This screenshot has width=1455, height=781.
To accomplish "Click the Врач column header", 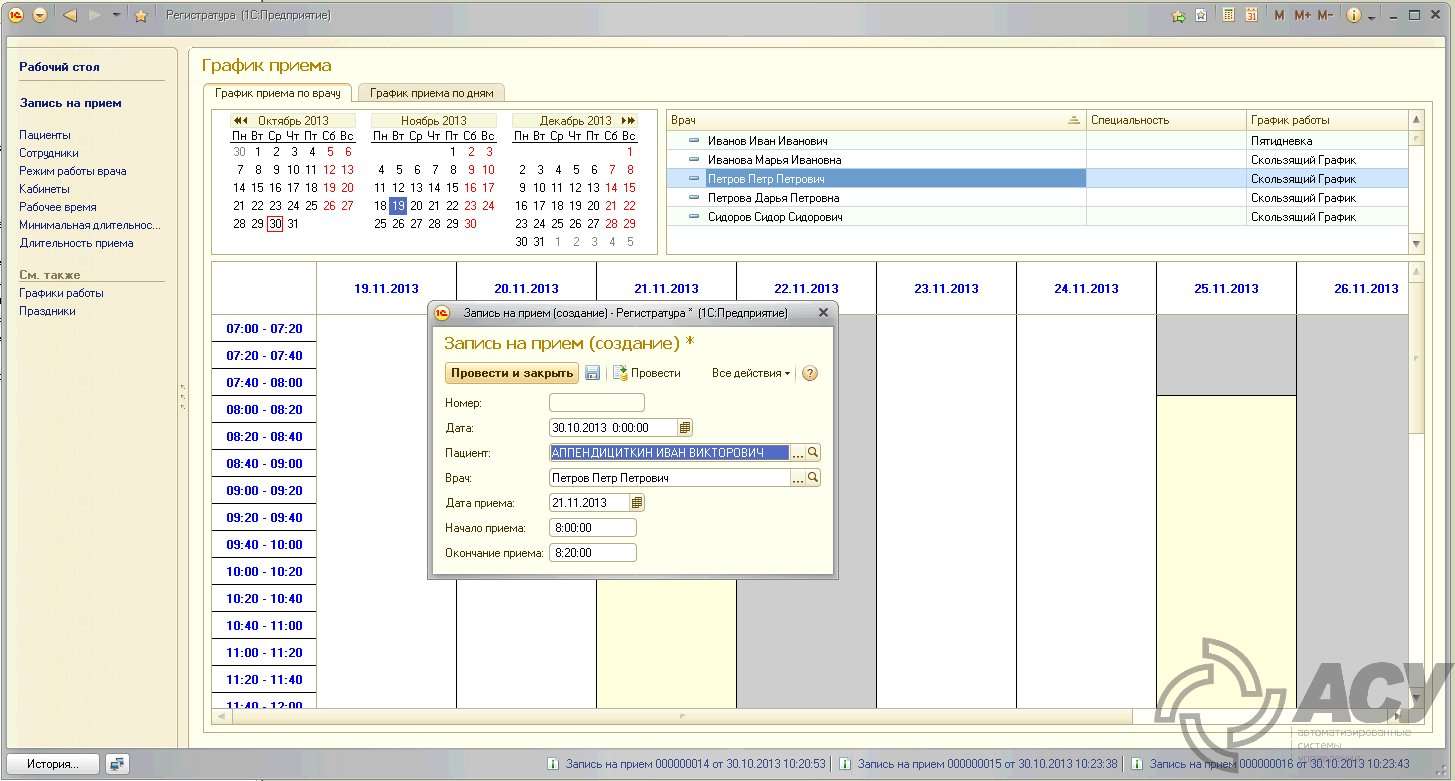I will click(x=876, y=120).
